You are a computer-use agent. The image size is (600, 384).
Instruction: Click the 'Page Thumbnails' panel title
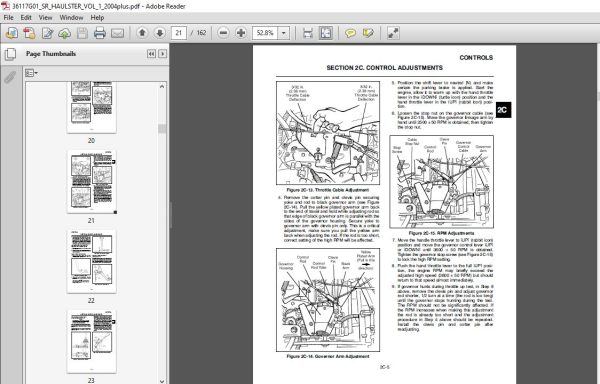(51, 54)
